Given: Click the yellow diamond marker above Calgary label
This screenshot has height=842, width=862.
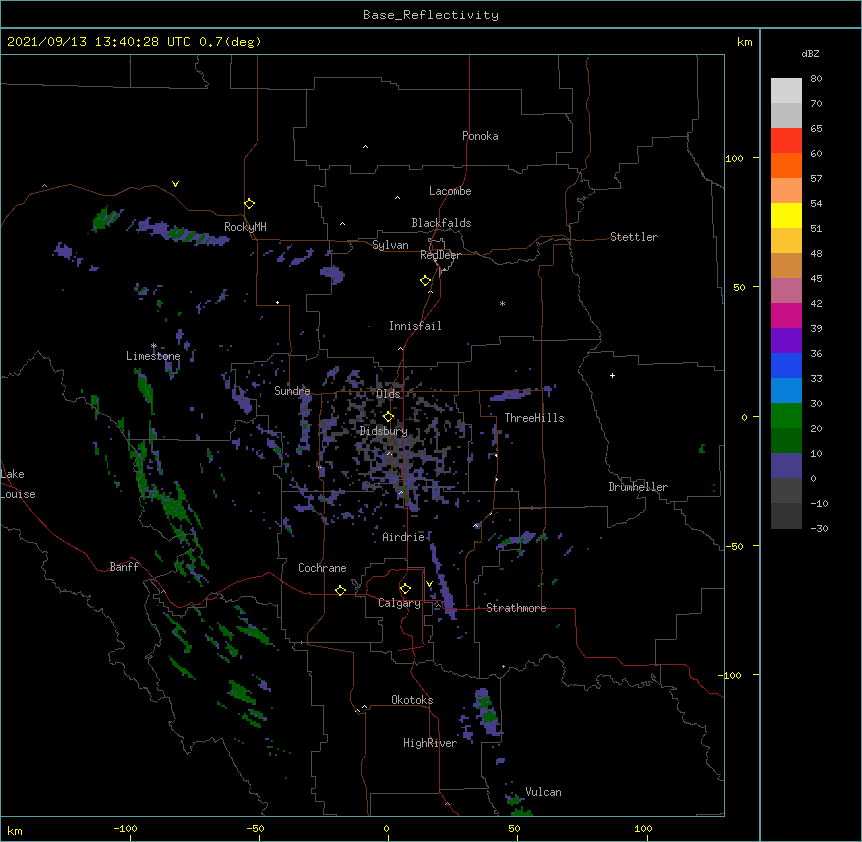Looking at the screenshot, I should (405, 588).
